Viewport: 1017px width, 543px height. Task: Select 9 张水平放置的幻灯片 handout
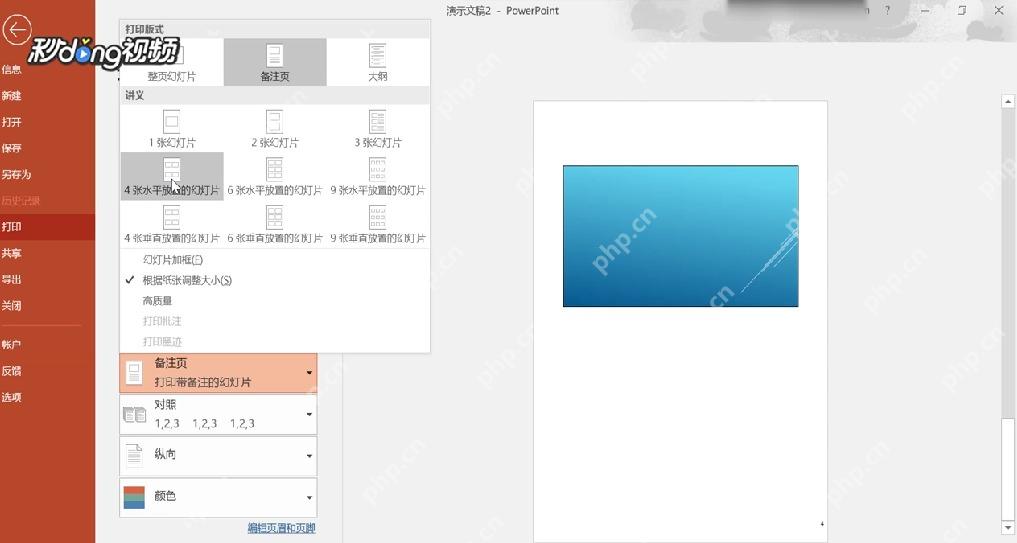coord(377,176)
